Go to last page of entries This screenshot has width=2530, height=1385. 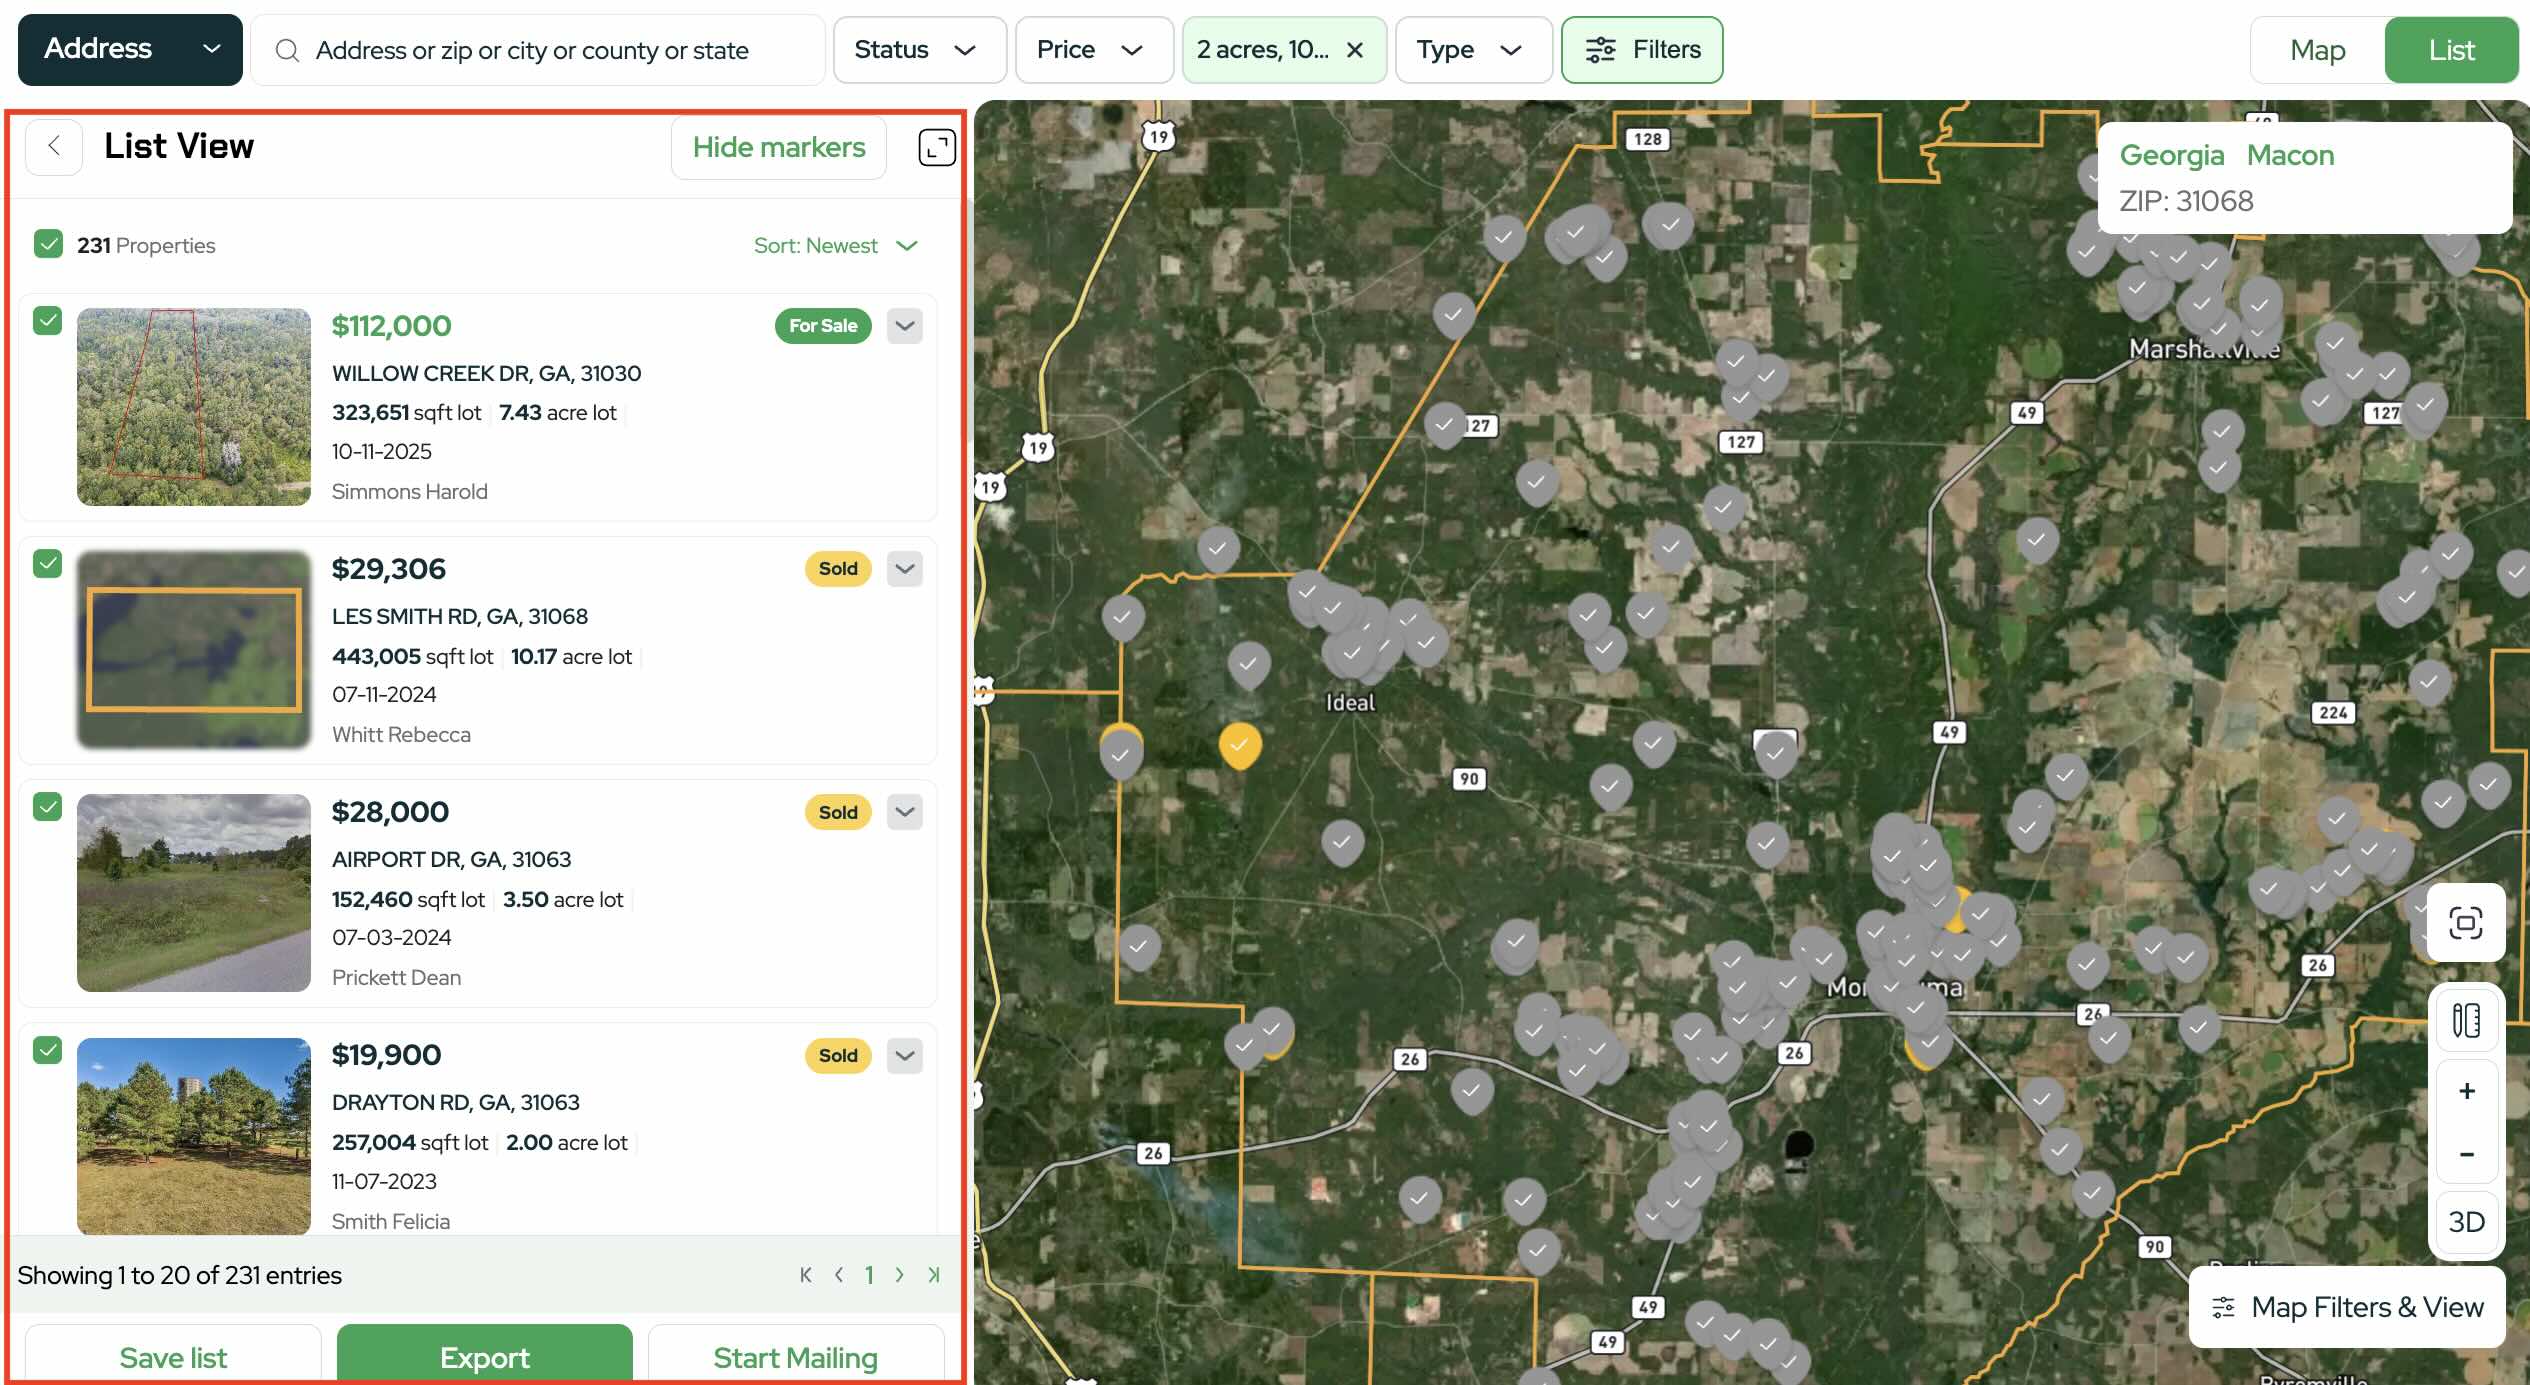[x=934, y=1275]
